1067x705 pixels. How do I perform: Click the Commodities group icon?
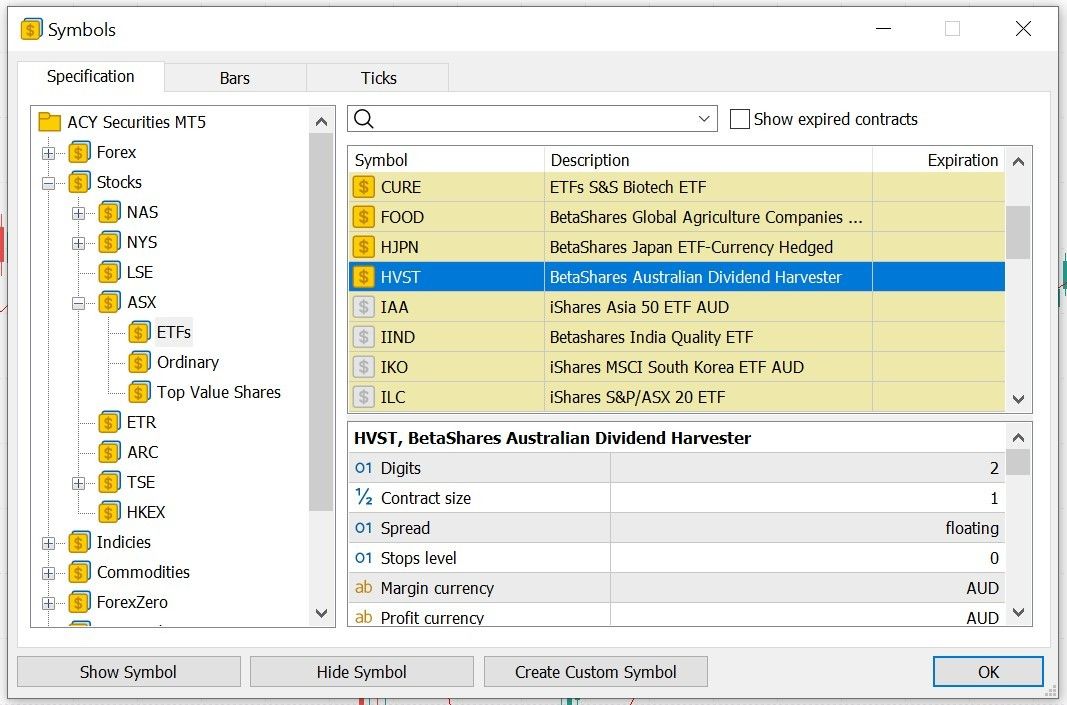coord(80,572)
